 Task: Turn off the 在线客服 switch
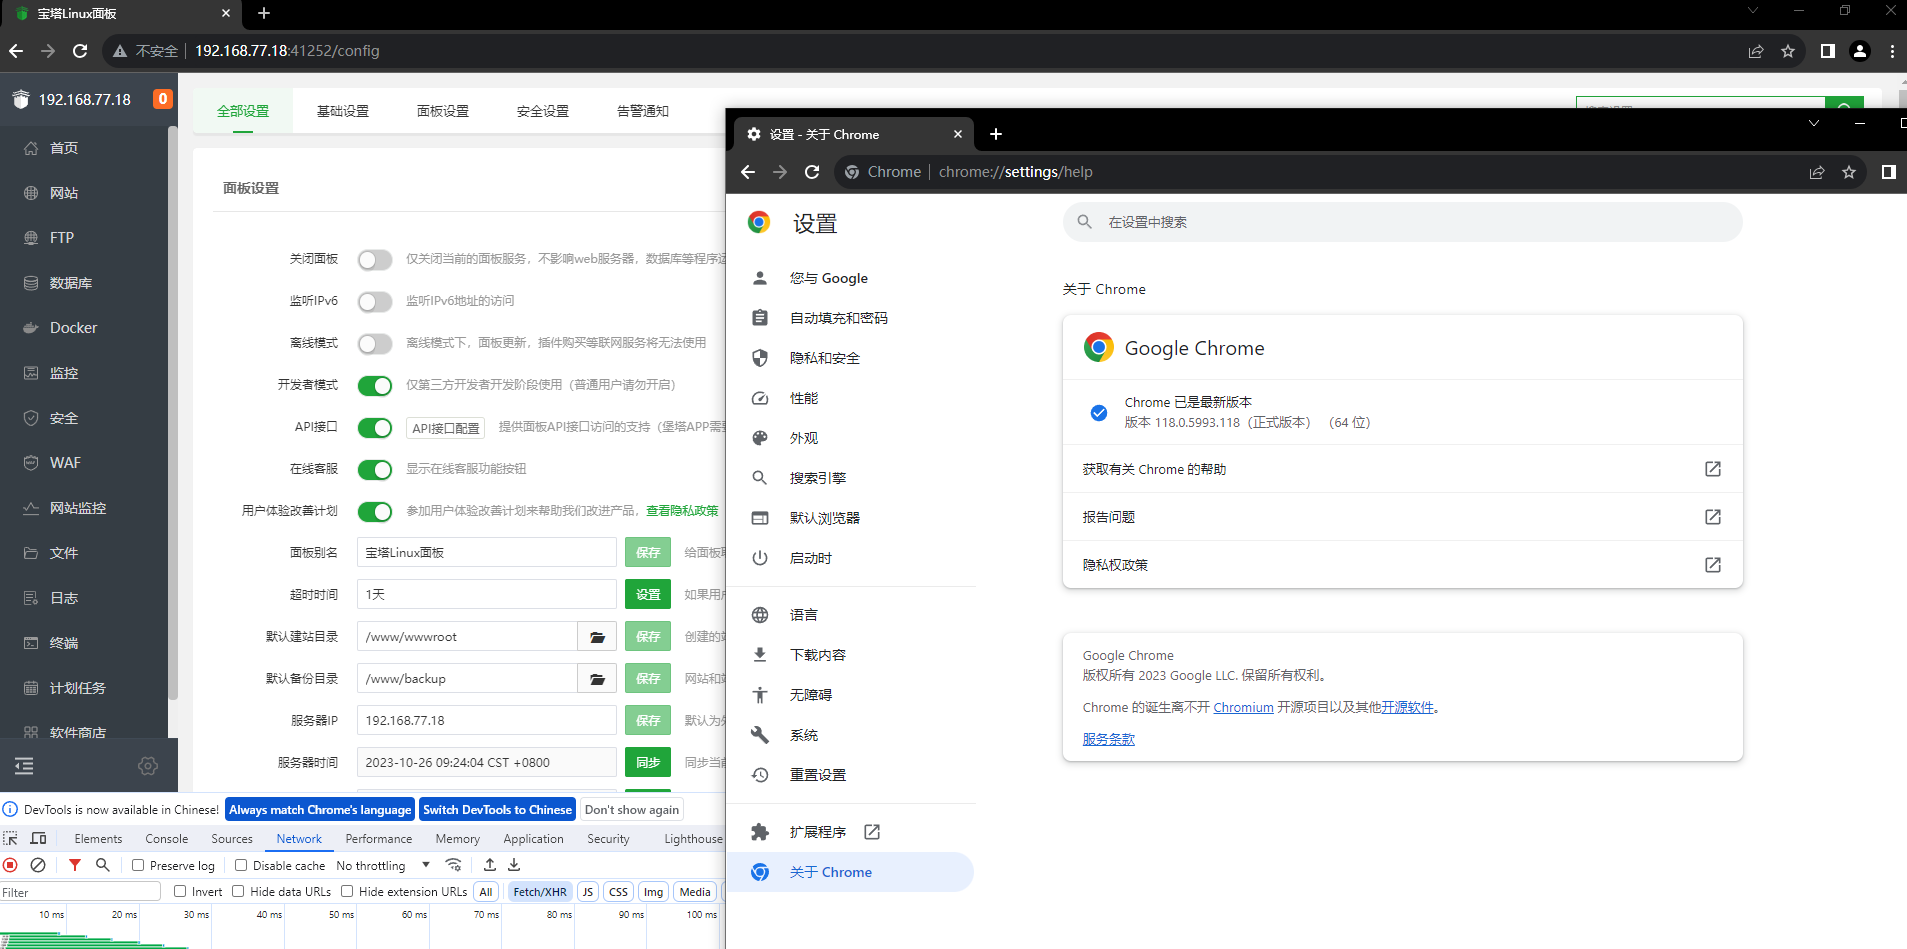[x=375, y=470]
